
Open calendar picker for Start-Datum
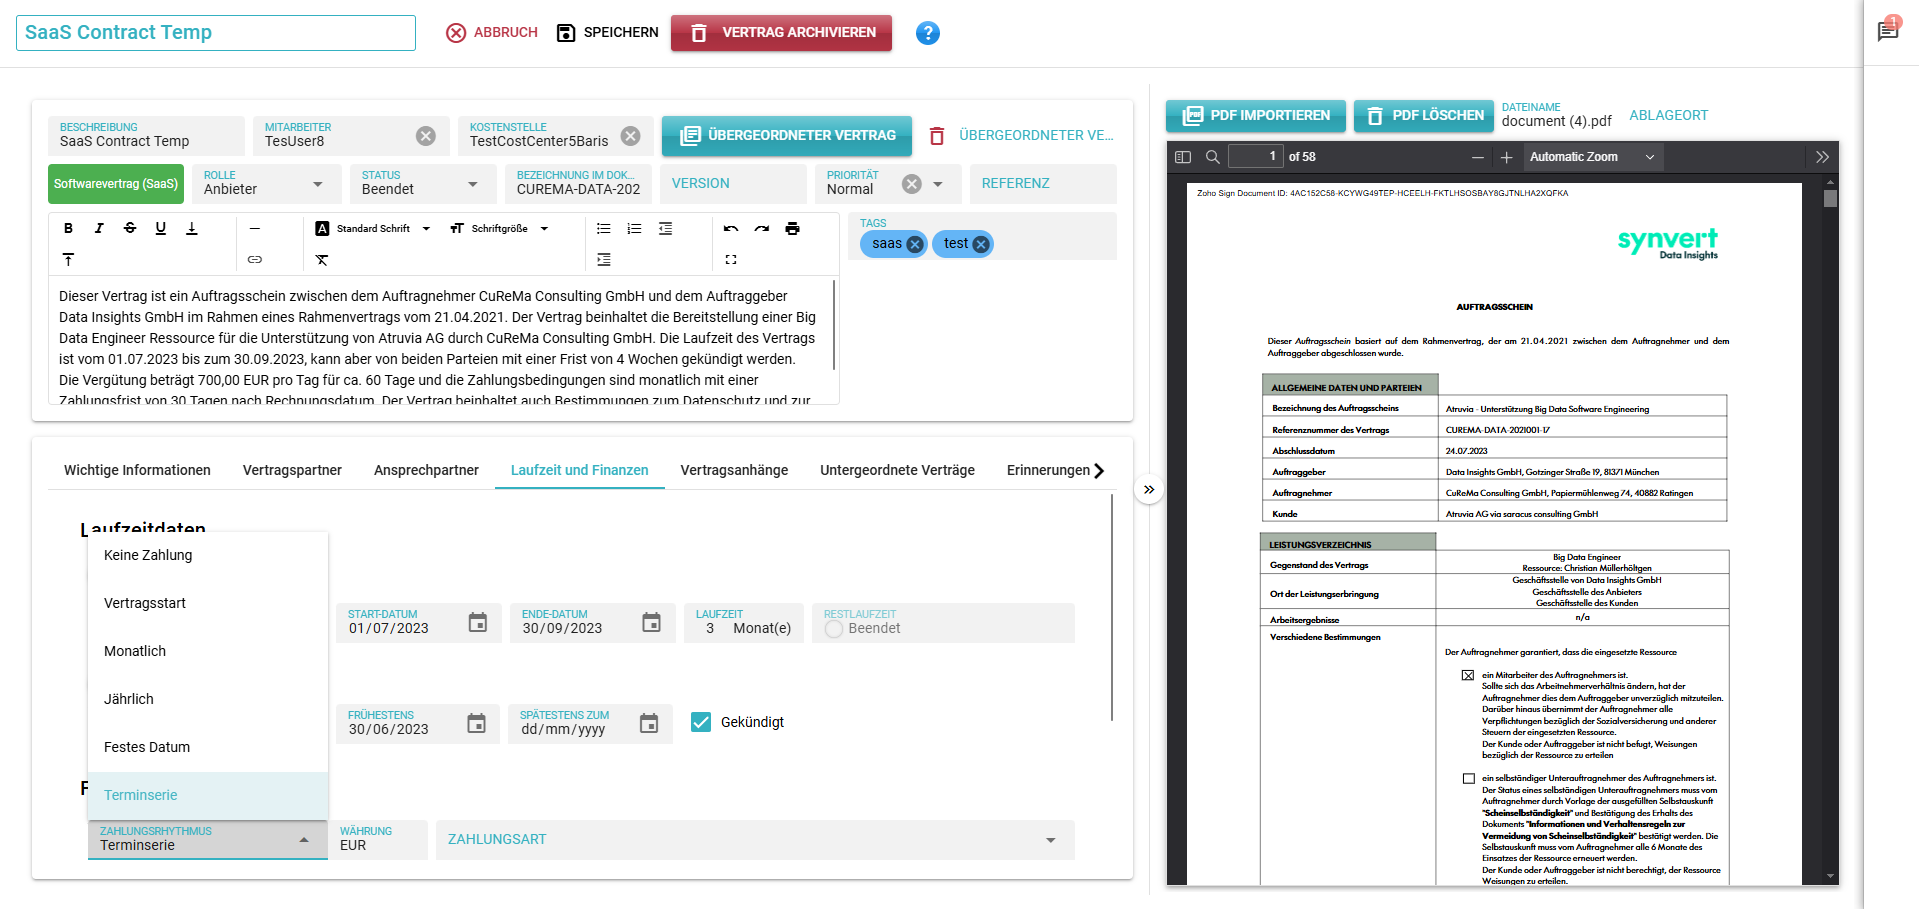(478, 623)
